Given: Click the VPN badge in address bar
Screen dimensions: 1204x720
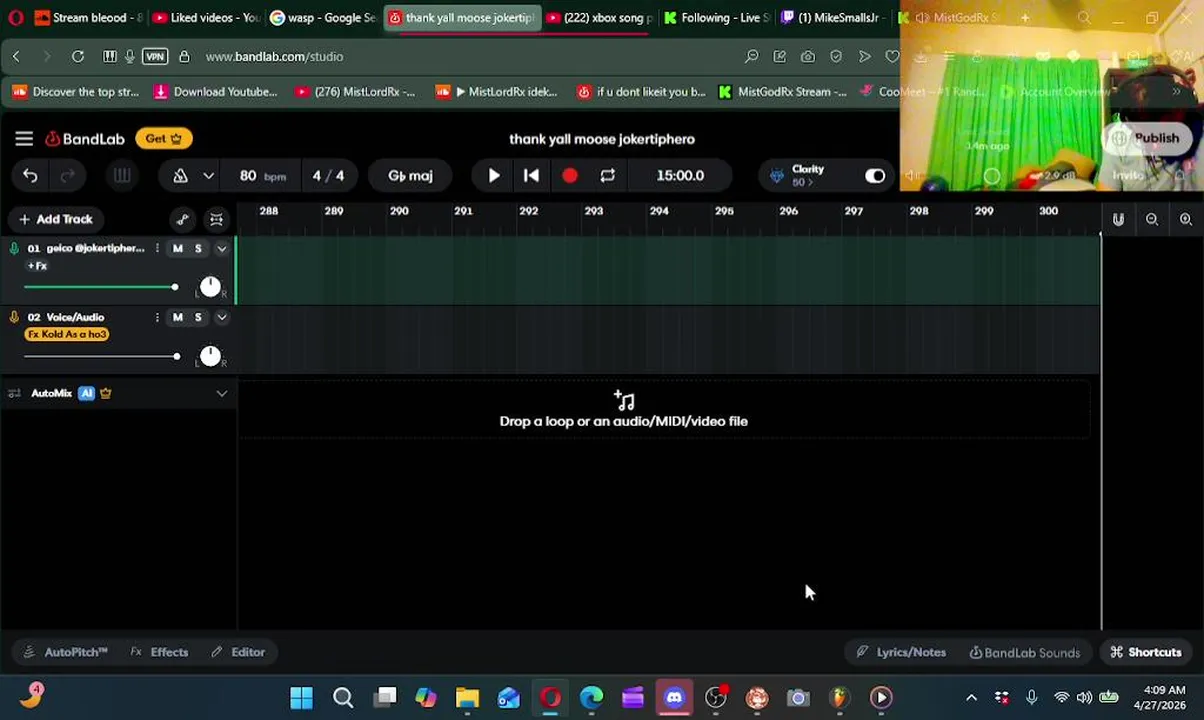Looking at the screenshot, I should pyautogui.click(x=155, y=57).
